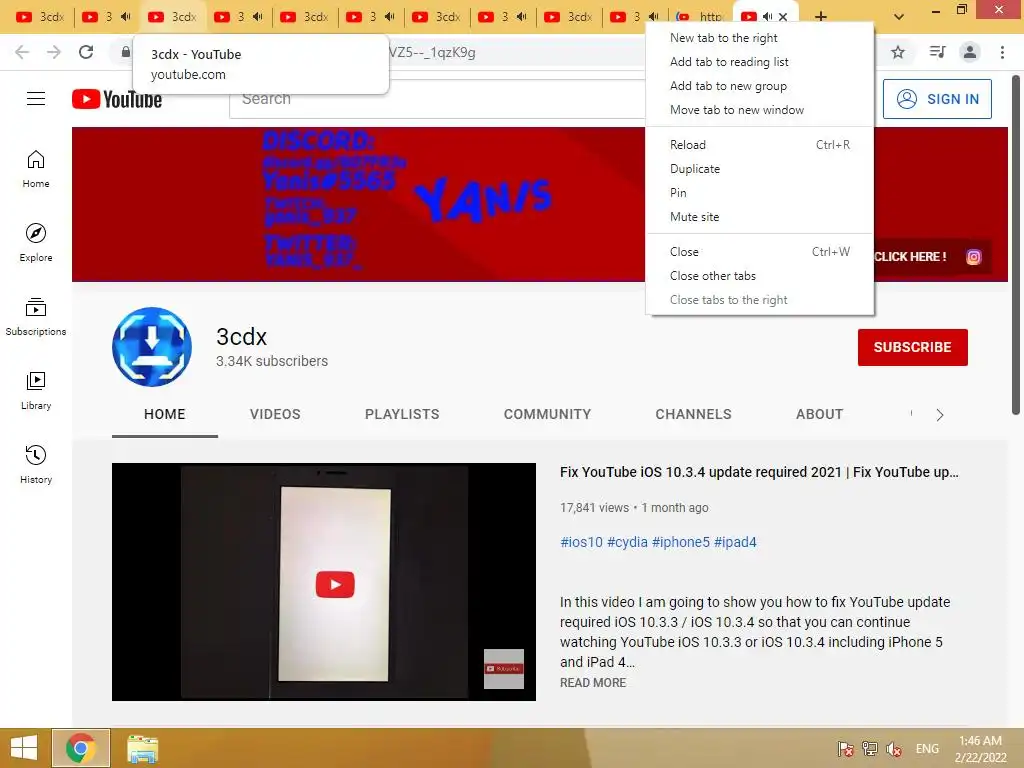Open the Instagram icon on the banner
The height and width of the screenshot is (768, 1024).
pos(973,257)
